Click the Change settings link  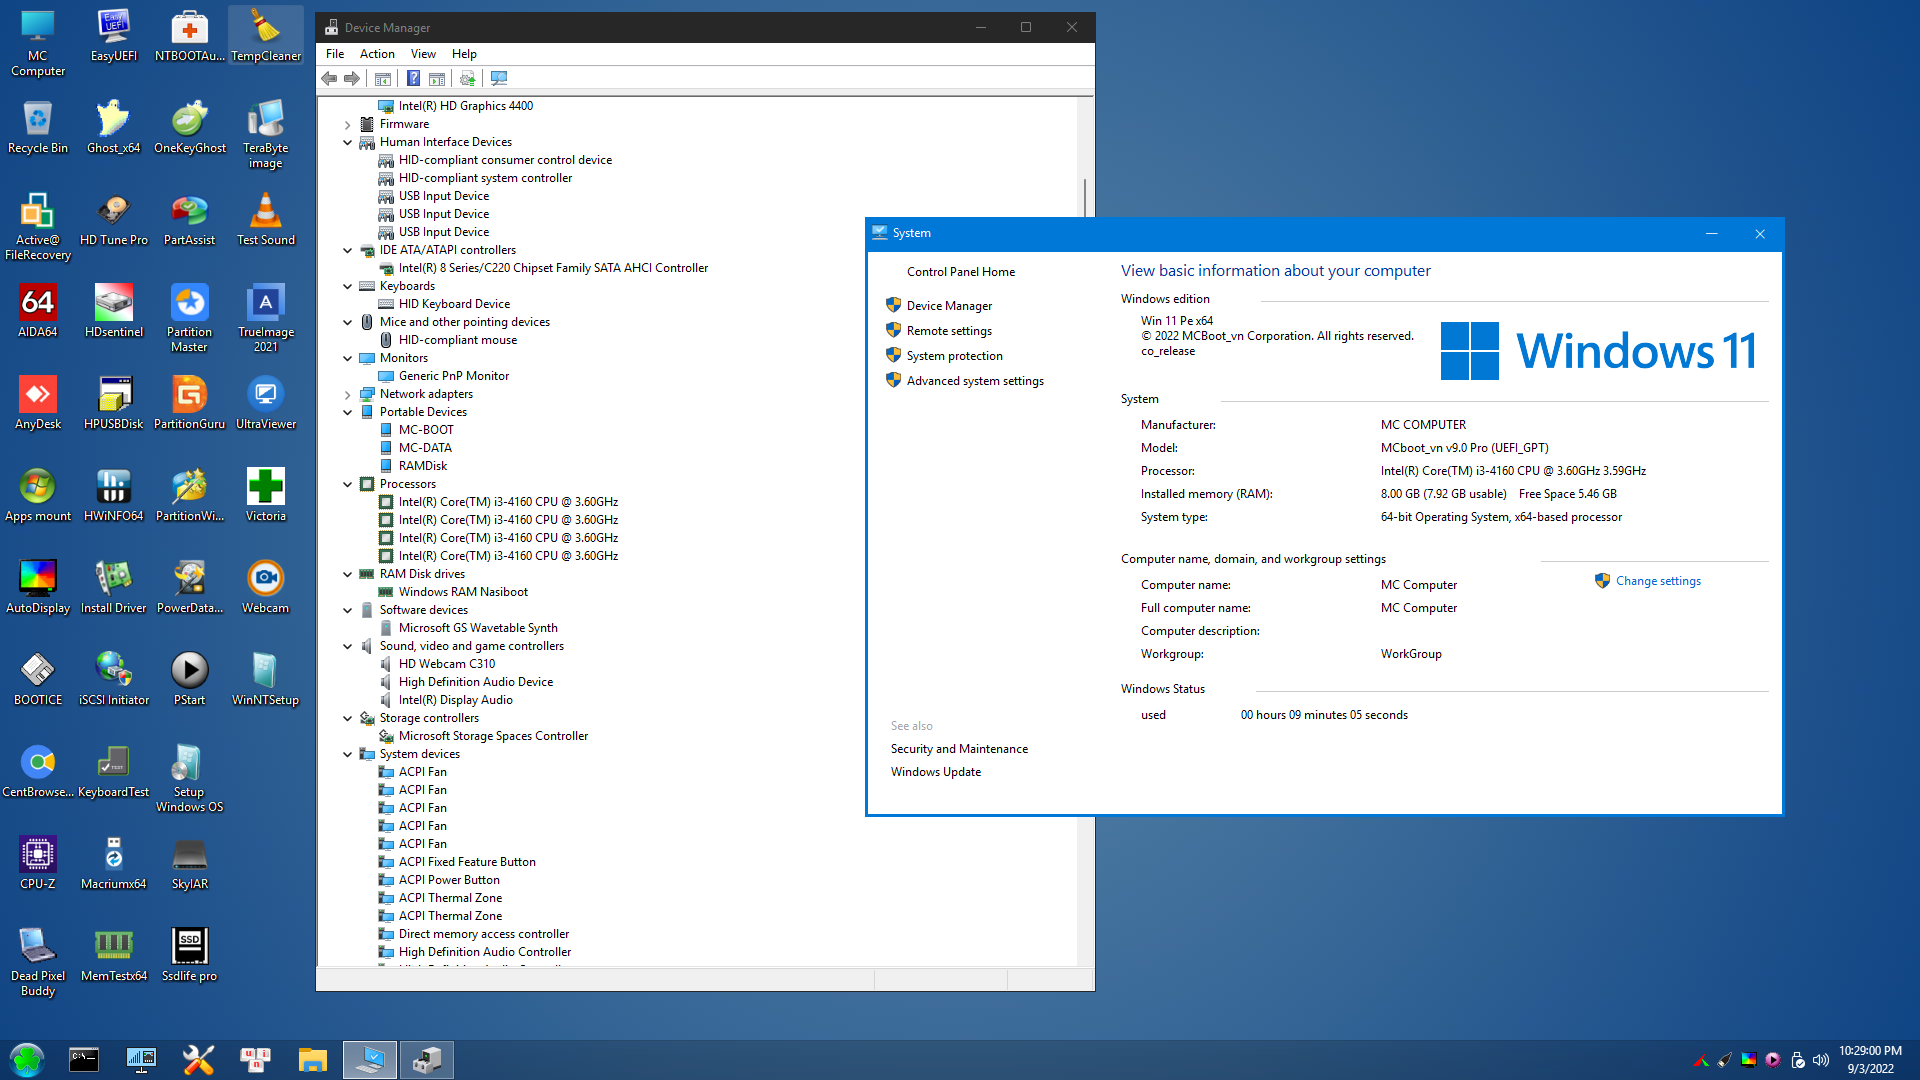[1657, 581]
